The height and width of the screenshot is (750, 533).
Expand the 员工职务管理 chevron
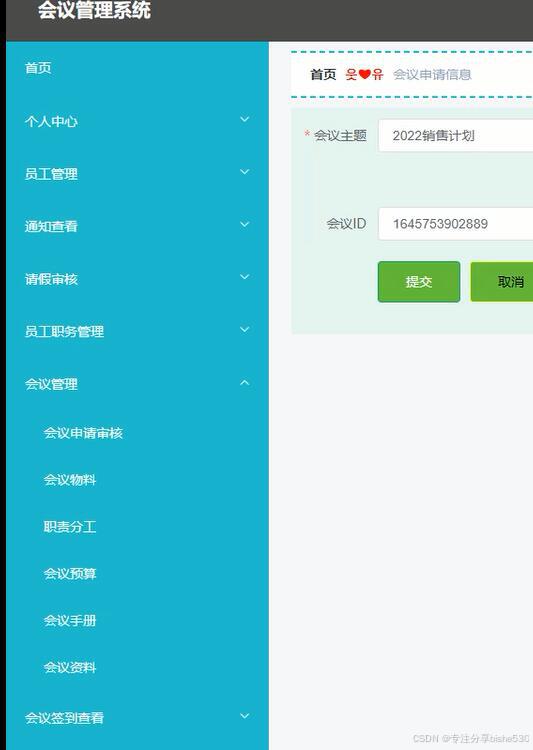click(244, 330)
